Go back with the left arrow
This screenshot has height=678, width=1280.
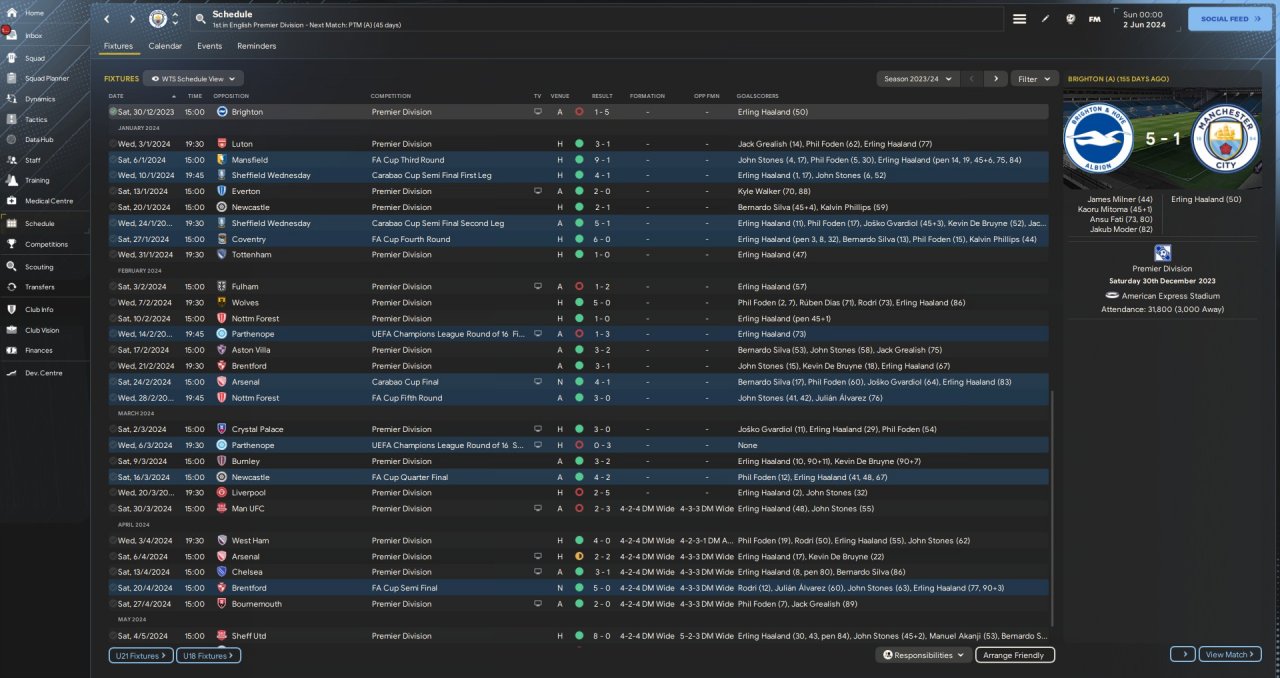[x=107, y=19]
